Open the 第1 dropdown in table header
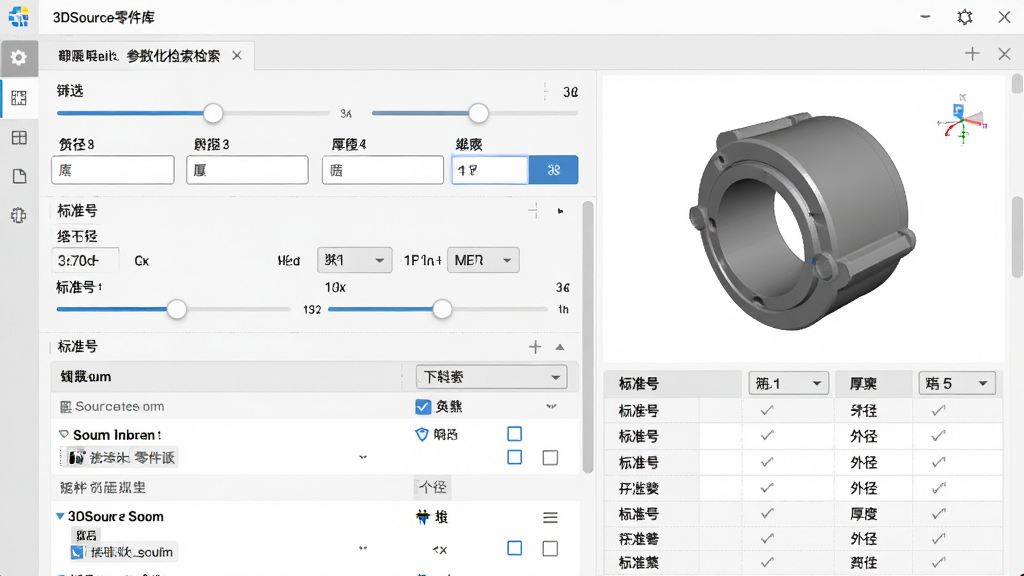The width and height of the screenshot is (1024, 576). 788,383
